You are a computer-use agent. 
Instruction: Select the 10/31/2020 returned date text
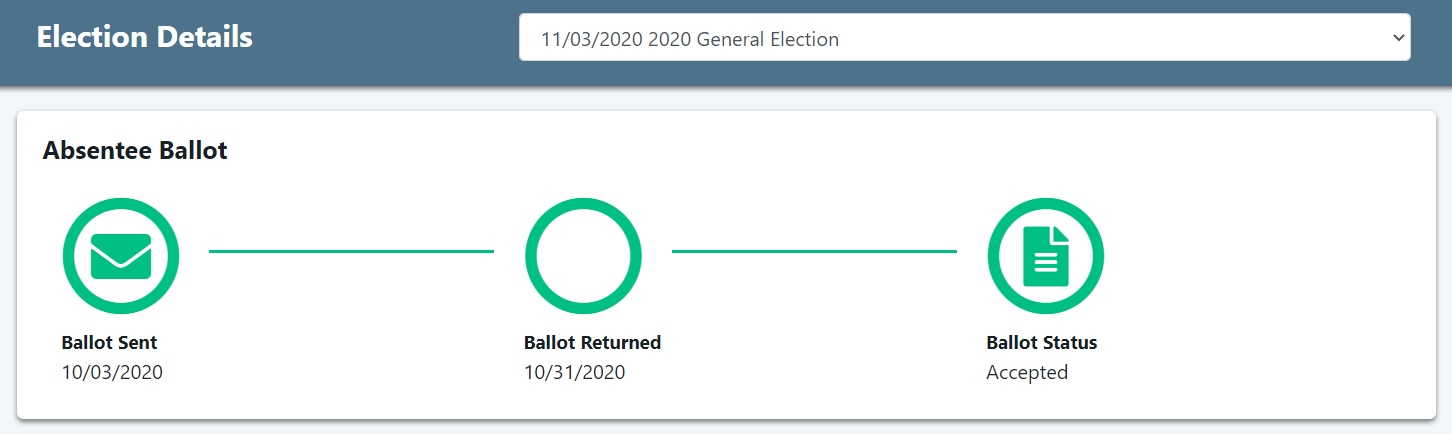[x=574, y=372]
